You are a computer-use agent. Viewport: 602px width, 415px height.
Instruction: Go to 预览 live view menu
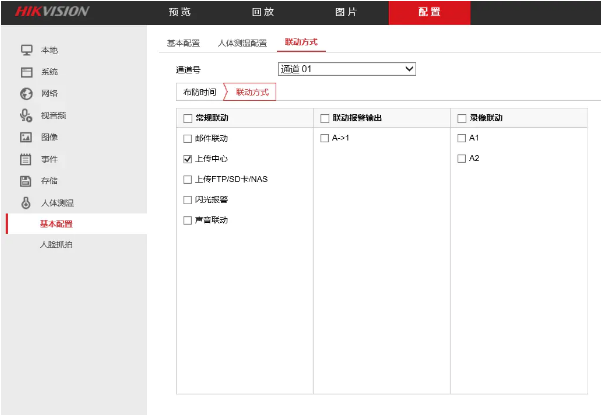click(180, 12)
